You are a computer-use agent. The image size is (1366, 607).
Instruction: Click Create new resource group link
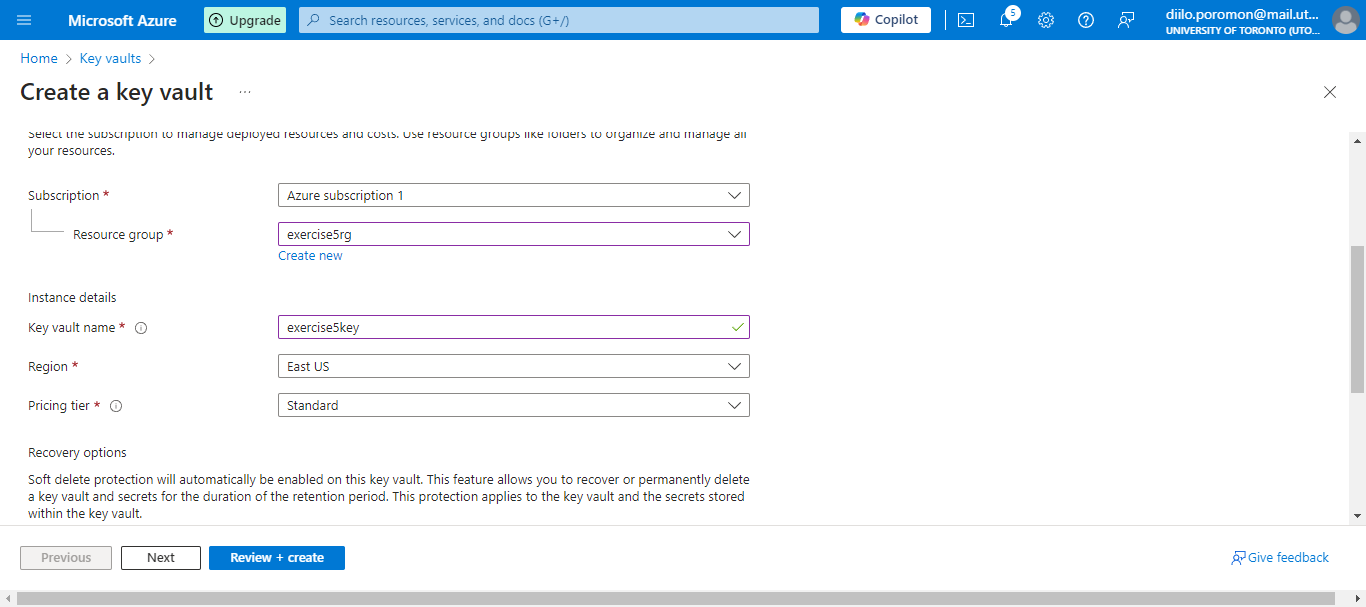(x=310, y=256)
